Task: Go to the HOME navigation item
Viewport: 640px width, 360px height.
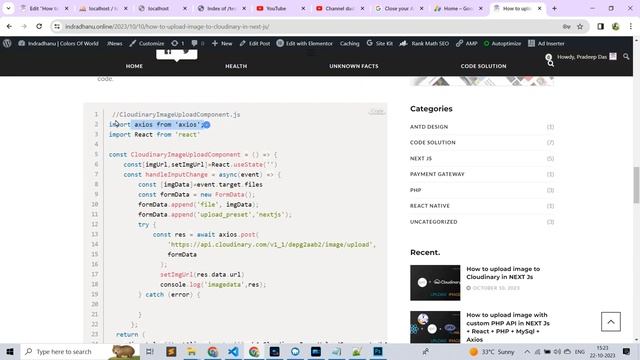Action: click(134, 66)
